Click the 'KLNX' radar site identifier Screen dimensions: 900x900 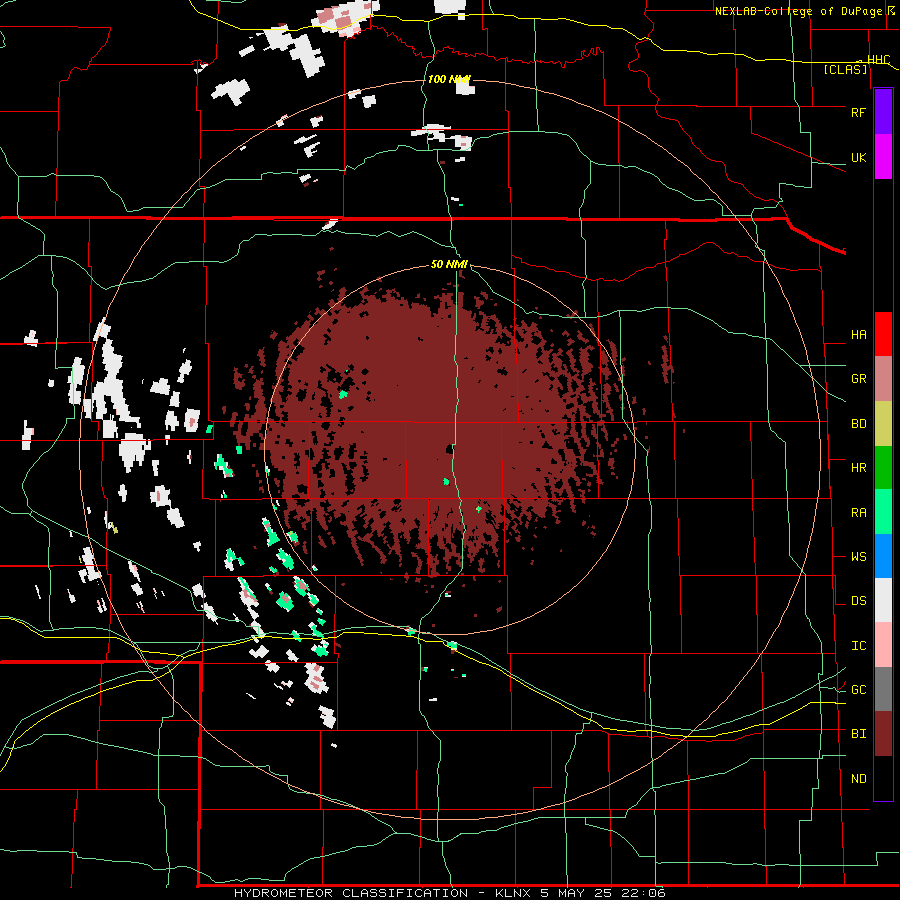click(x=513, y=893)
